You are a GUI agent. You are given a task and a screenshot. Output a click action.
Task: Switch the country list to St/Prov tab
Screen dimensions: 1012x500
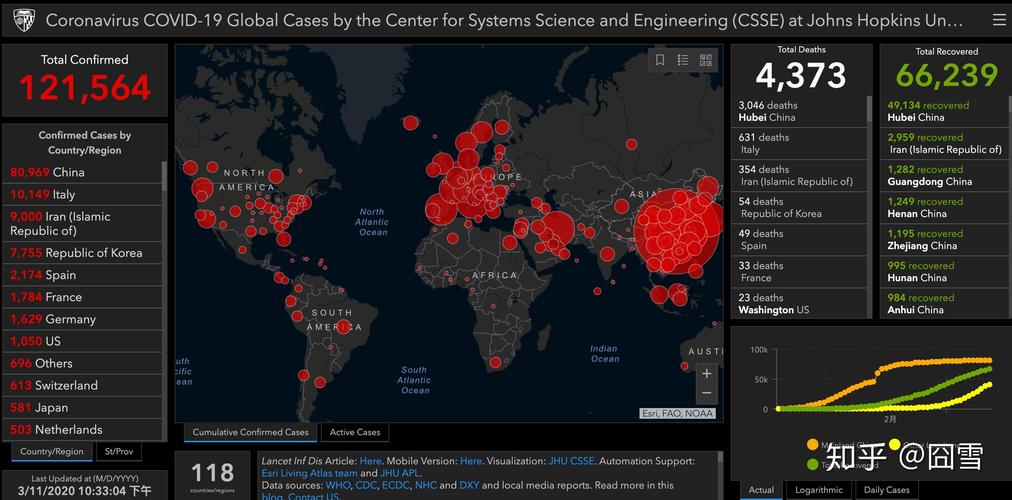[119, 451]
